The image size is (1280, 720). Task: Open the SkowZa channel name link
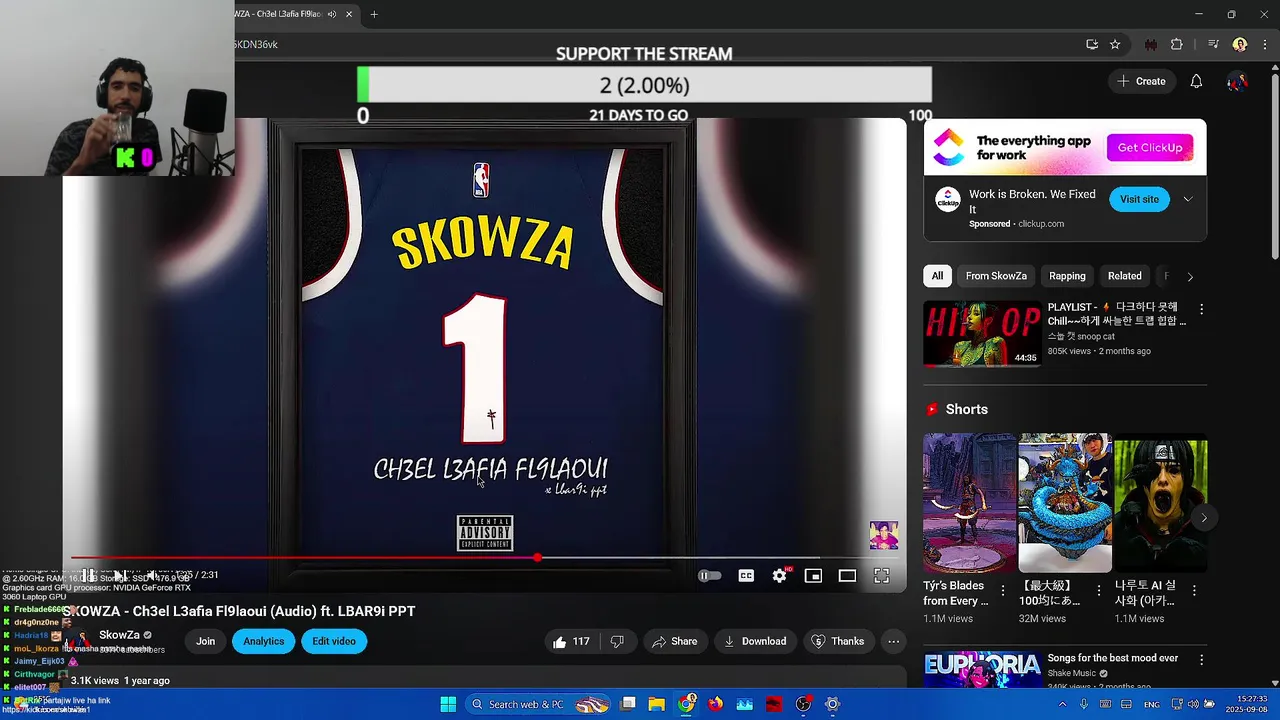coord(119,635)
